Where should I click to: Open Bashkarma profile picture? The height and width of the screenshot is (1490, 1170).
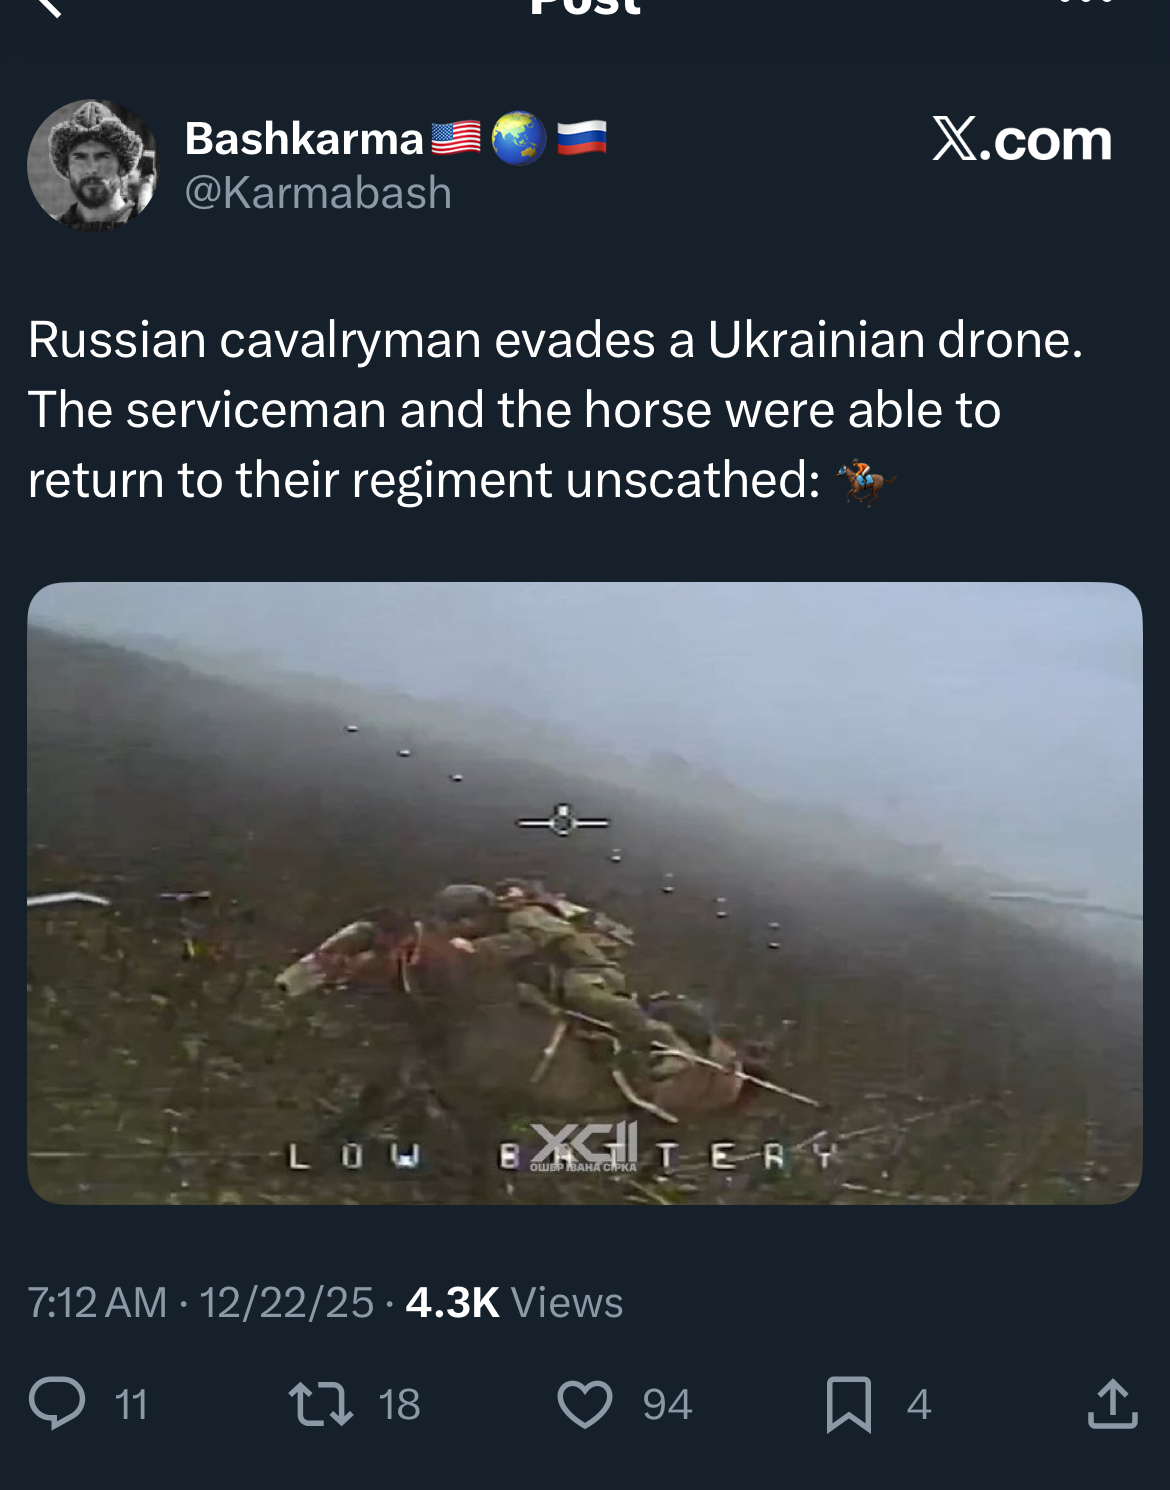tap(92, 164)
